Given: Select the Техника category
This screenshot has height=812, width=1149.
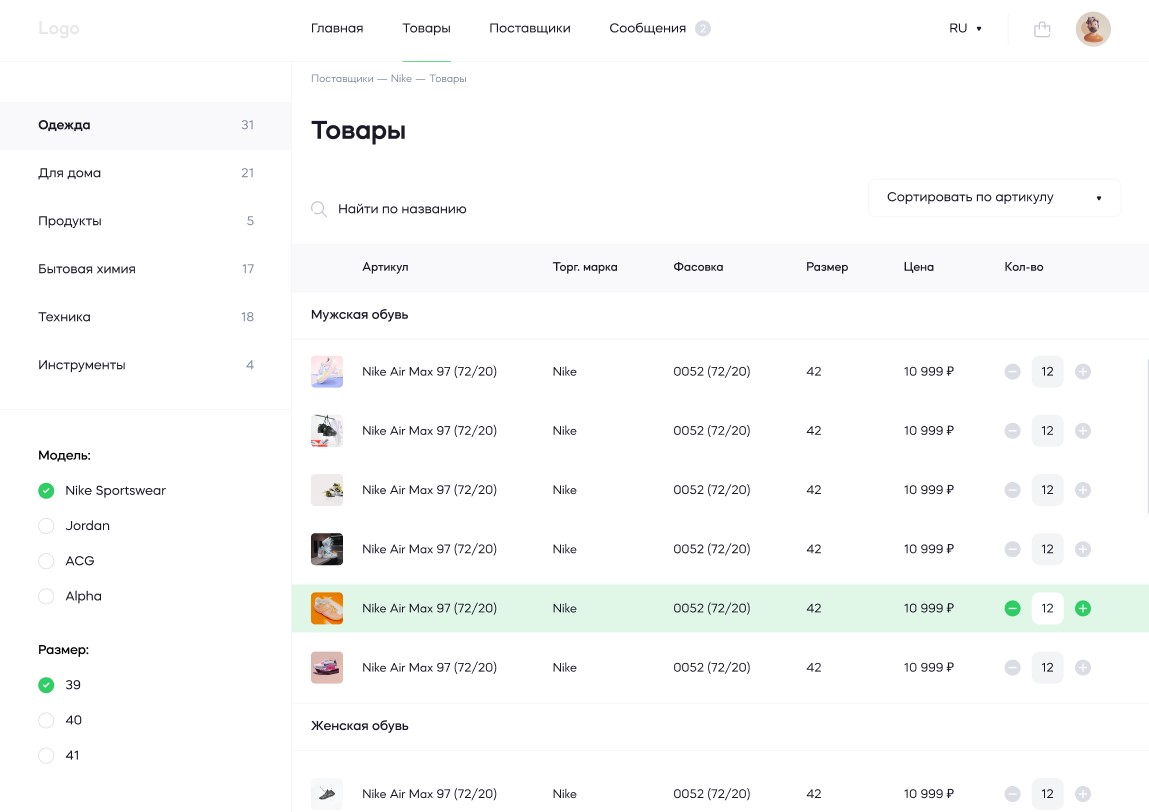Looking at the screenshot, I should click(146, 317).
